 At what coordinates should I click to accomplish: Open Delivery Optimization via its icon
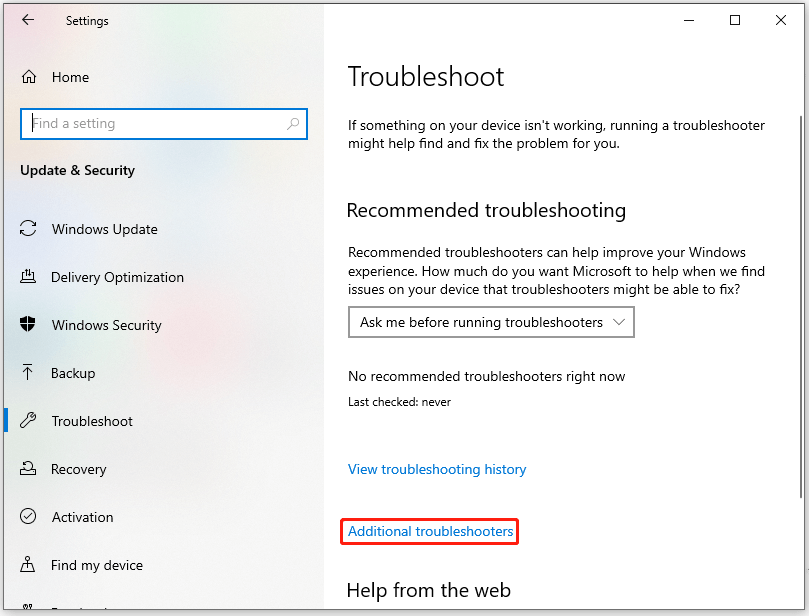[x=28, y=277]
